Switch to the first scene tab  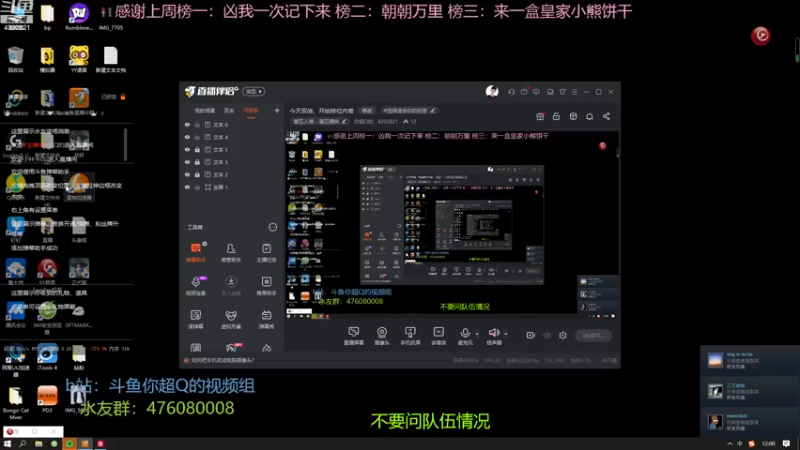point(205,111)
